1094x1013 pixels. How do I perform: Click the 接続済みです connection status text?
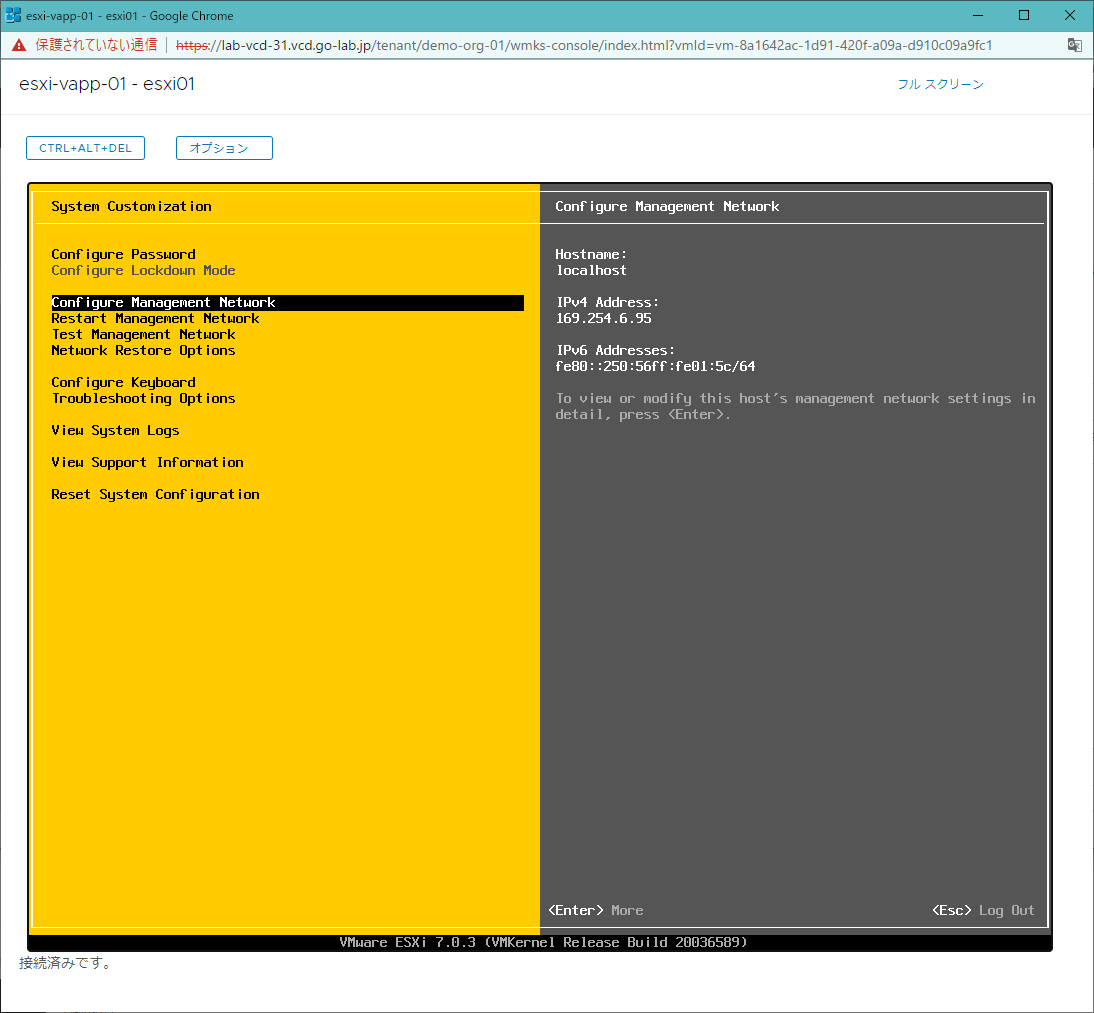(64, 963)
